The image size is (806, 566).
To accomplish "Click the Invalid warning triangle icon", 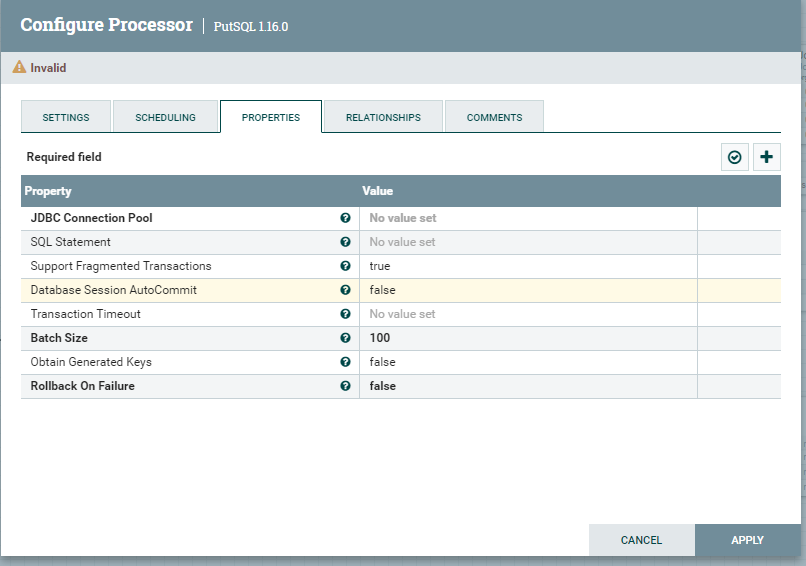I will tap(19, 68).
